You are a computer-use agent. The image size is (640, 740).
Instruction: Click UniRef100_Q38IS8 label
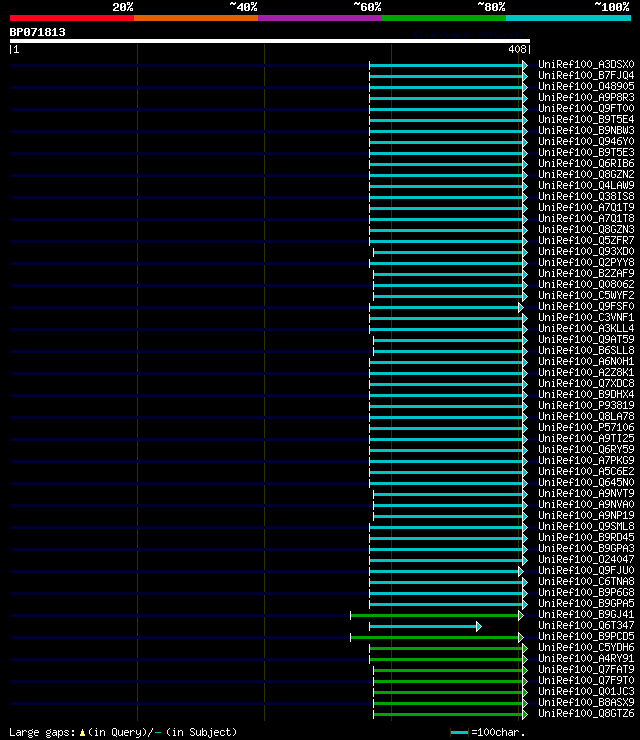pos(586,196)
